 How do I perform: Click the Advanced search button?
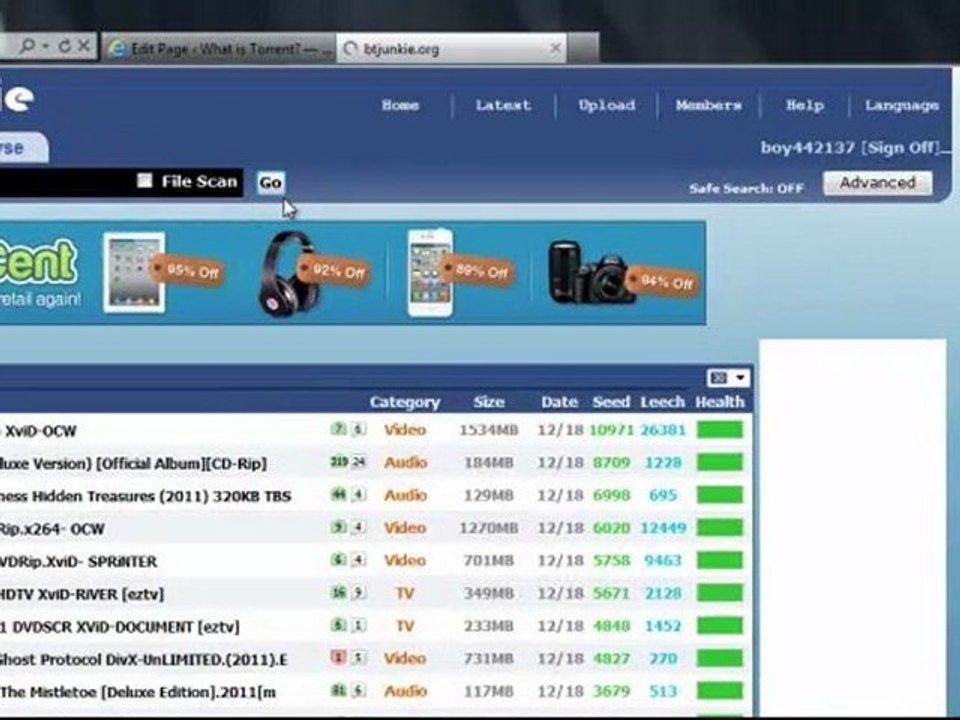(x=878, y=182)
